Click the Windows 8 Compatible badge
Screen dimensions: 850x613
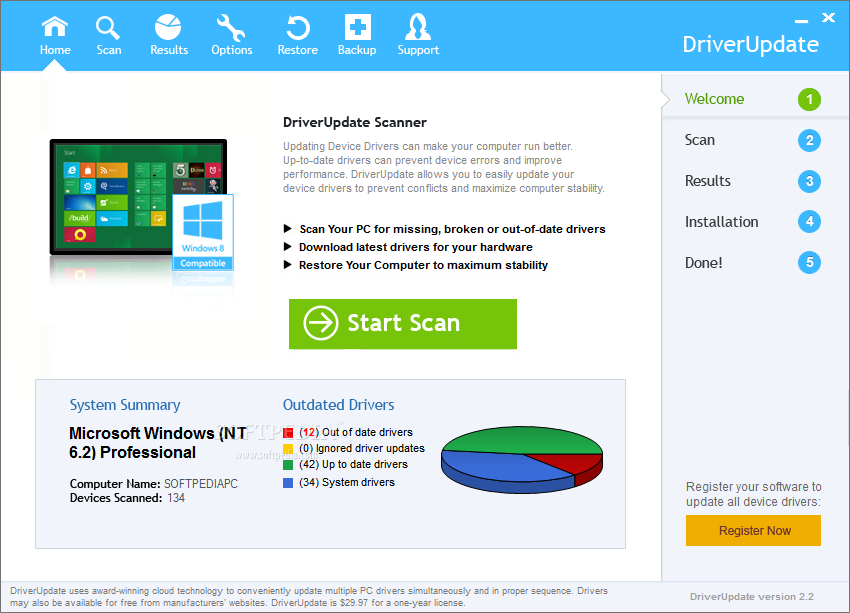point(203,232)
